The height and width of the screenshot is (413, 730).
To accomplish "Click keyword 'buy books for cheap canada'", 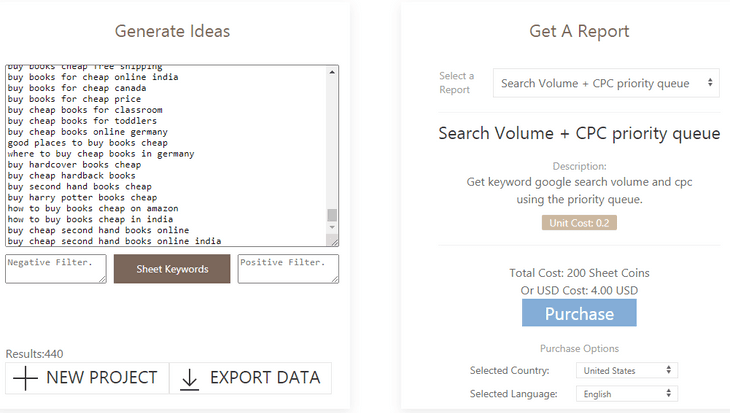I will tap(77, 88).
